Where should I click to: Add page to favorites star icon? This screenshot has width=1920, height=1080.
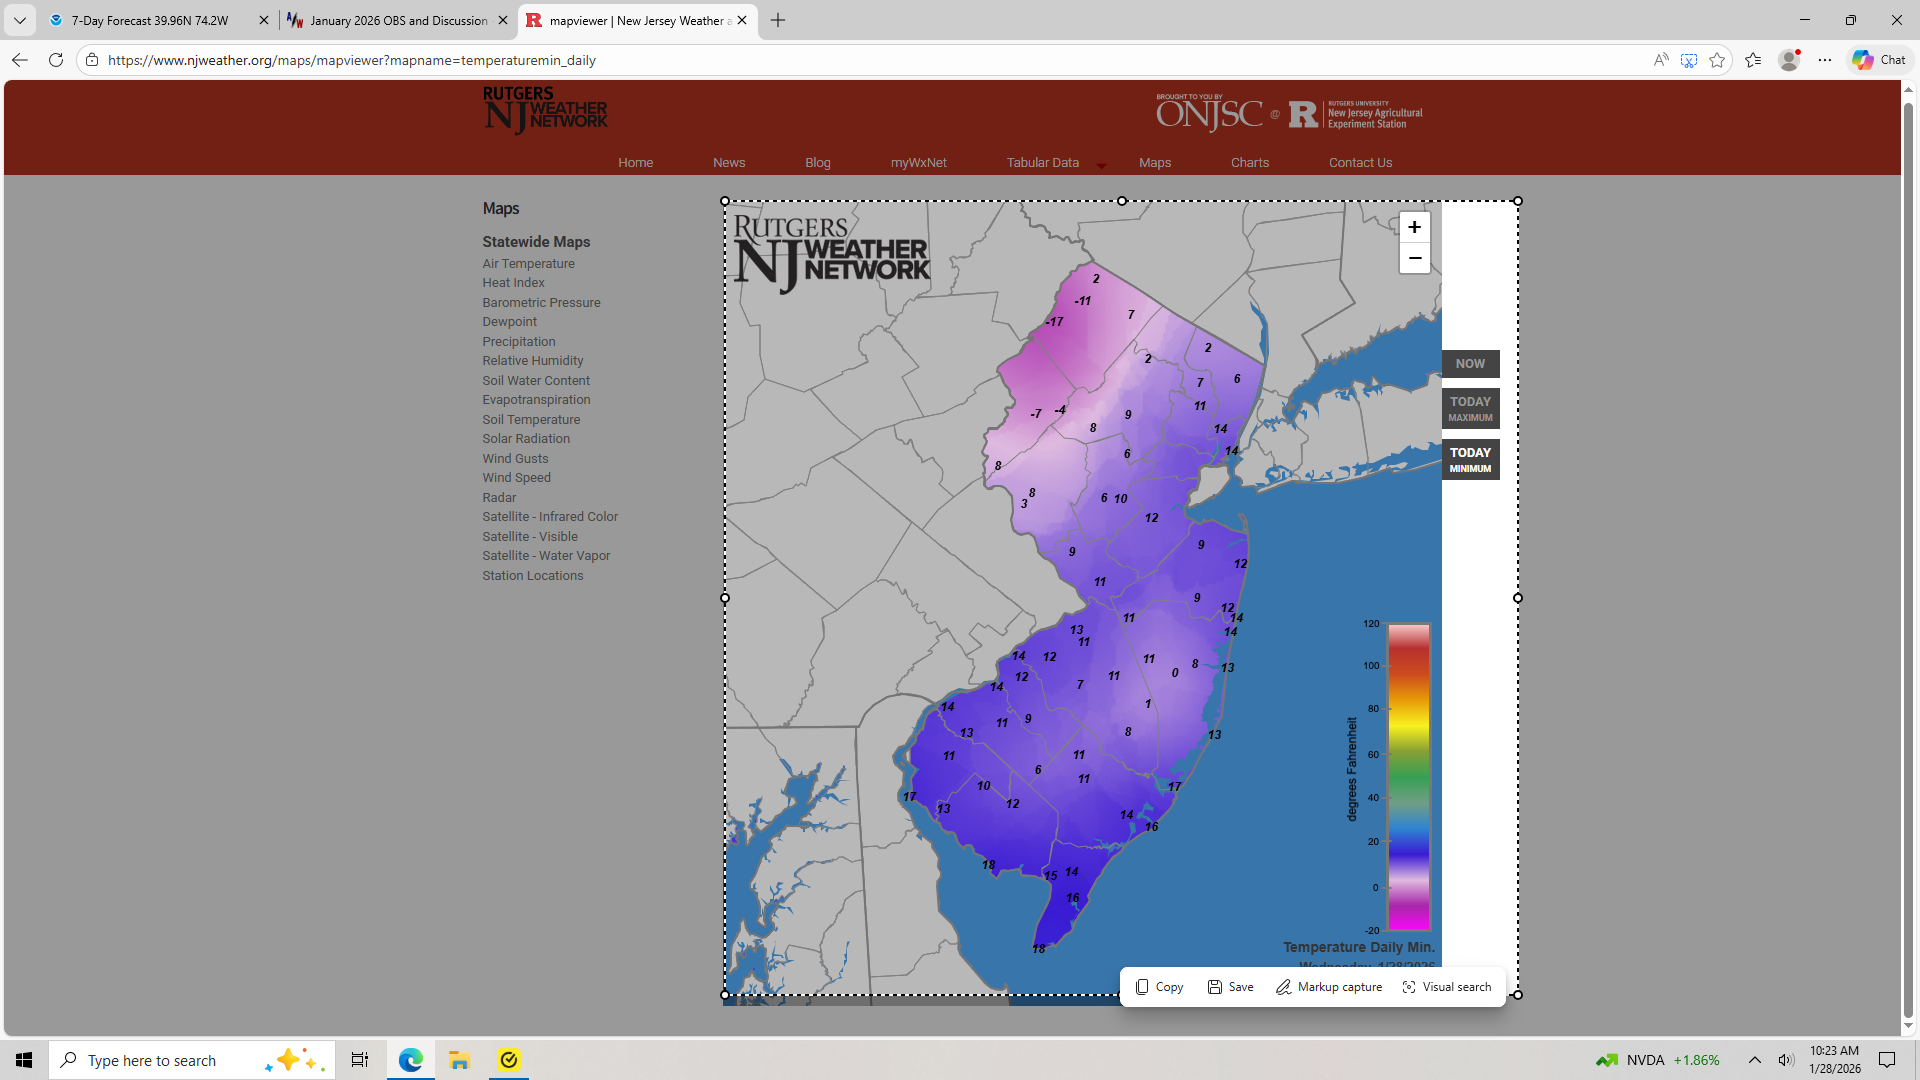[1717, 60]
